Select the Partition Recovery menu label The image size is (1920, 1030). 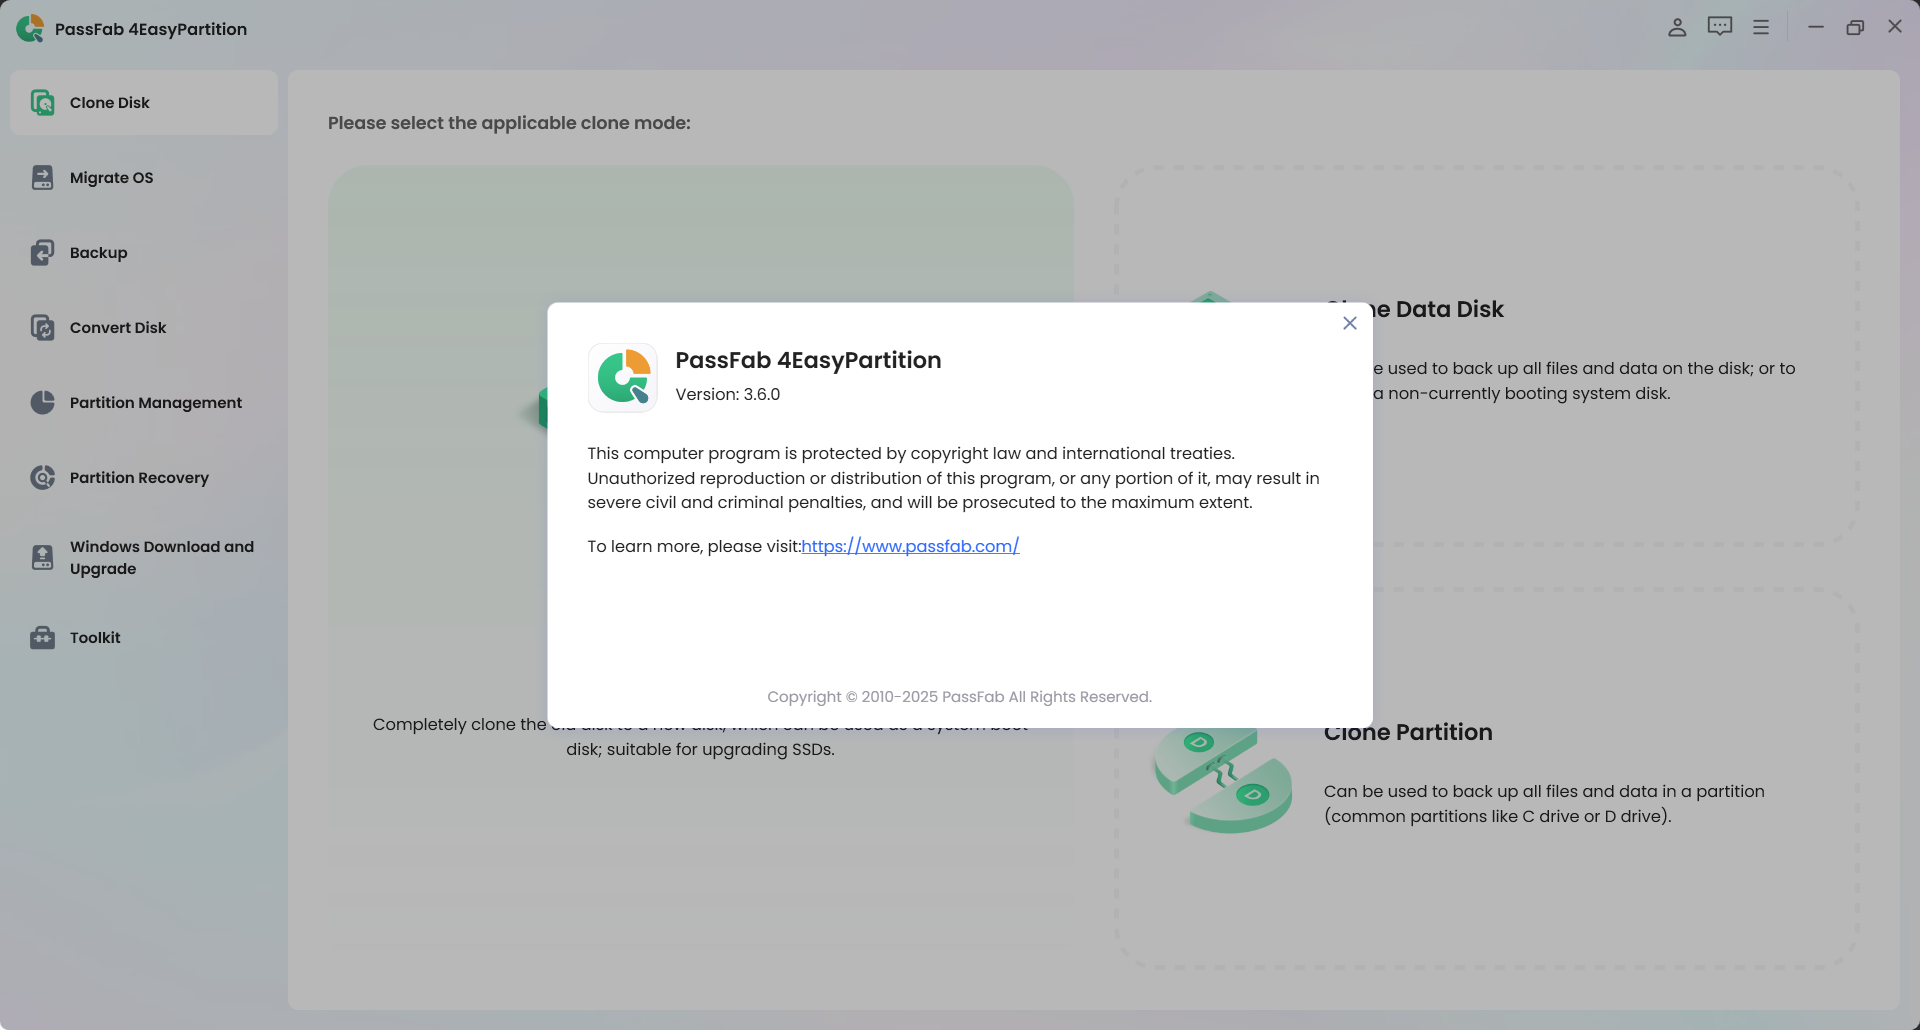coord(140,477)
